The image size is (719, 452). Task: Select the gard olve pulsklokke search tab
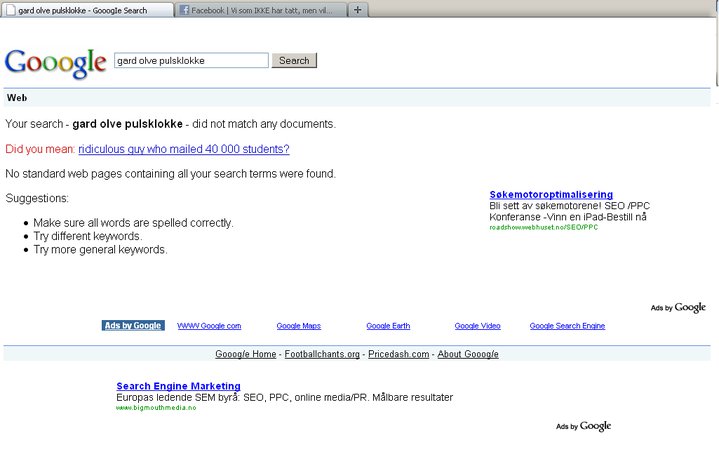(87, 10)
